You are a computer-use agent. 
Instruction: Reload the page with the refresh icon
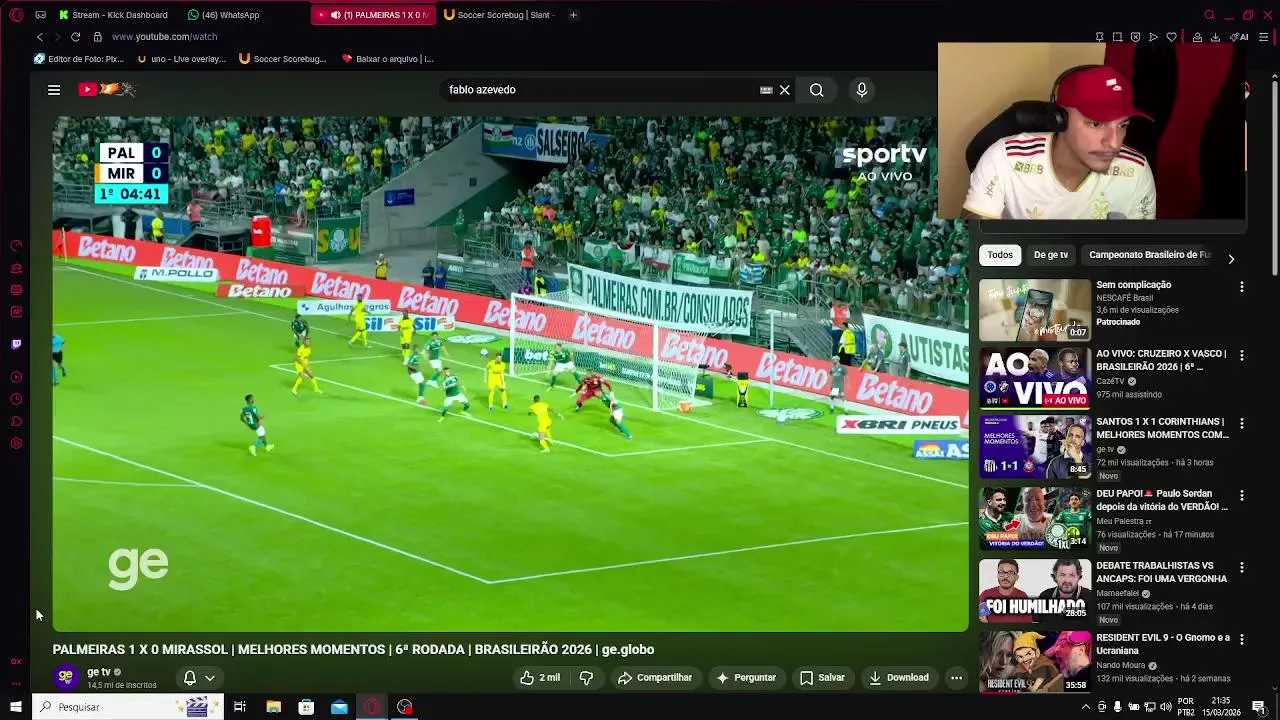75,37
